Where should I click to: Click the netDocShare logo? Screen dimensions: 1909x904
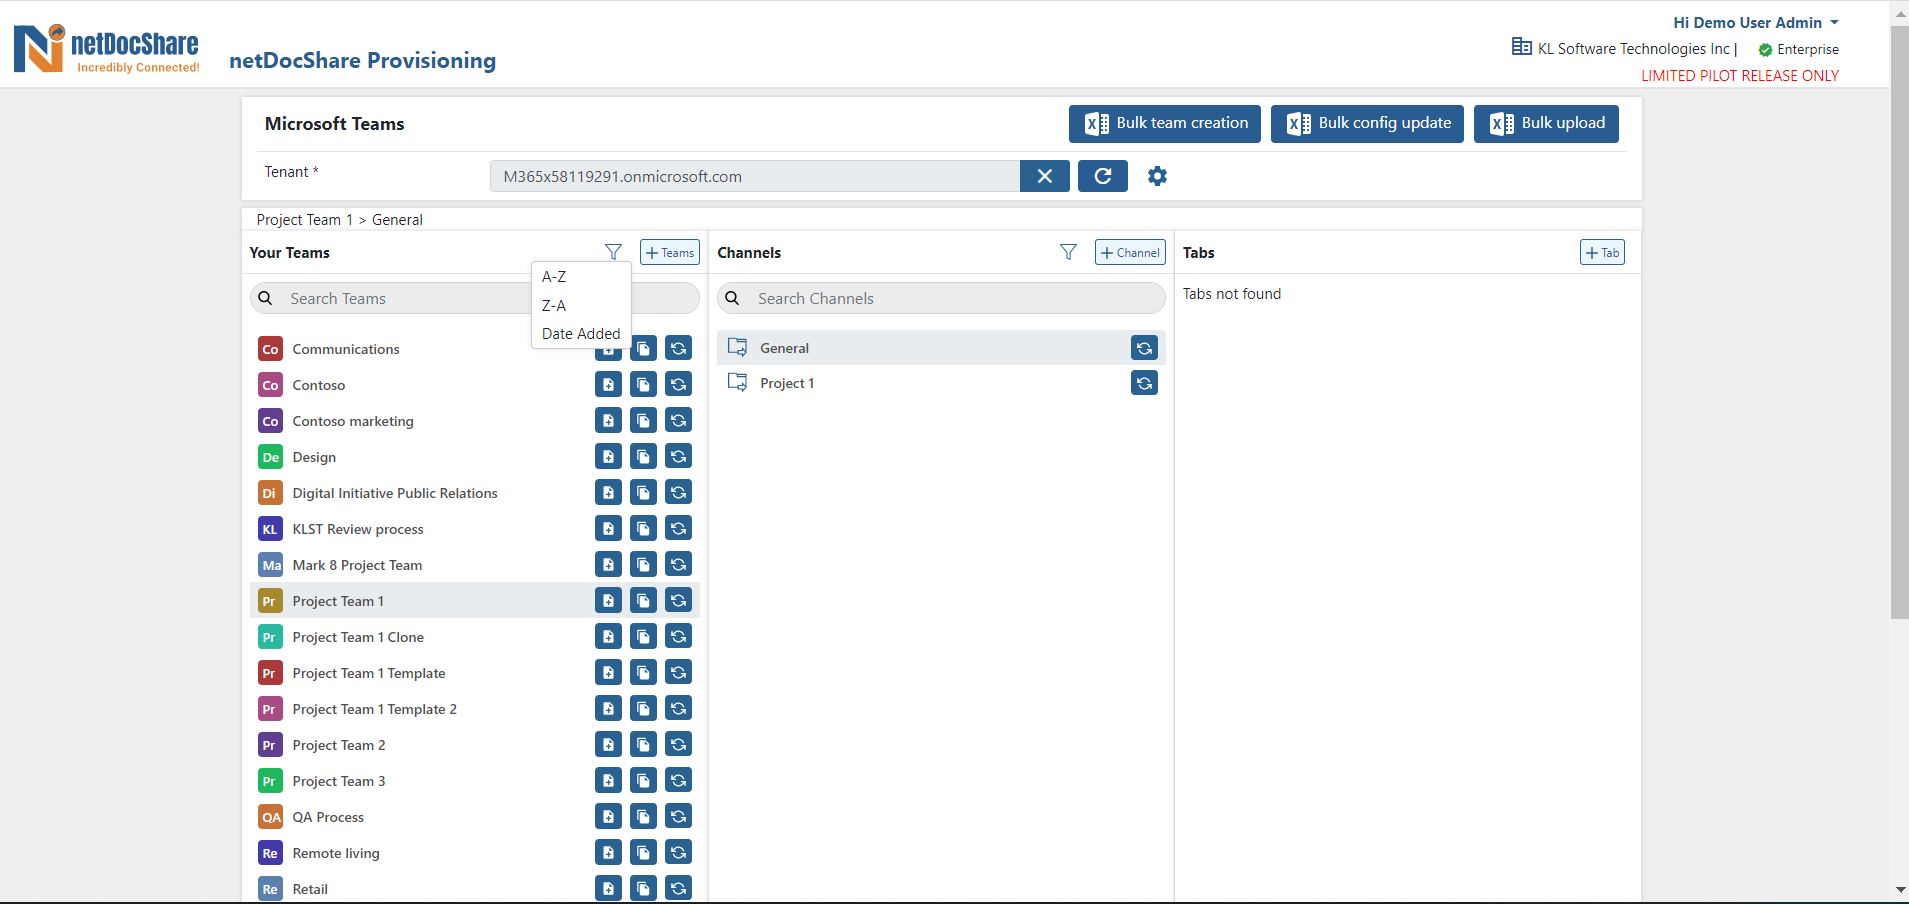(x=106, y=49)
